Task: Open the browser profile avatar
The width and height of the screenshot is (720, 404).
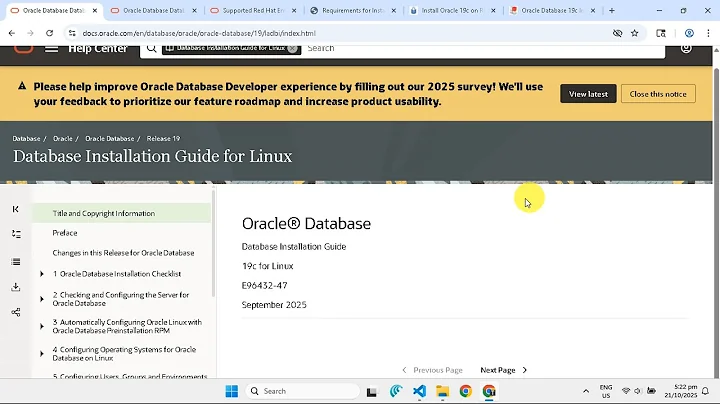Action: [x=689, y=33]
